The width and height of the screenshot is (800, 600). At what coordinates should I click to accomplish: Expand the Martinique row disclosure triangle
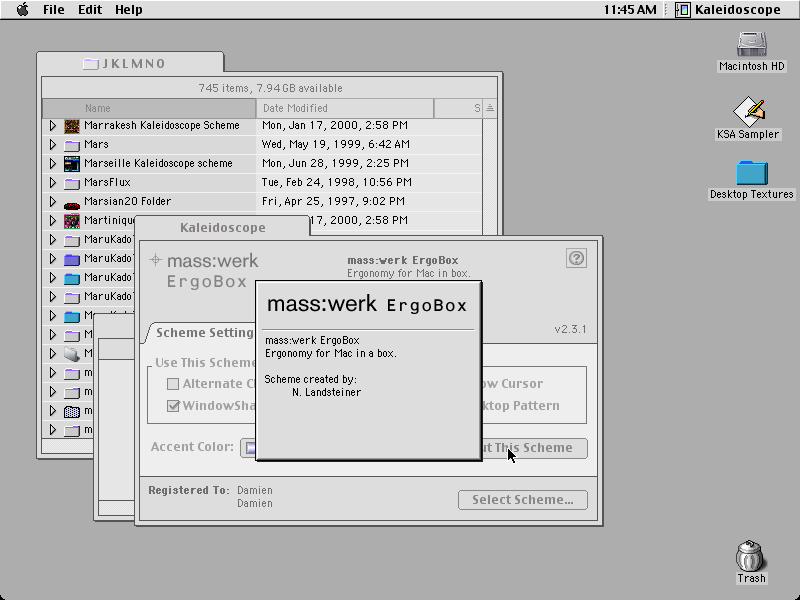pyautogui.click(x=53, y=220)
